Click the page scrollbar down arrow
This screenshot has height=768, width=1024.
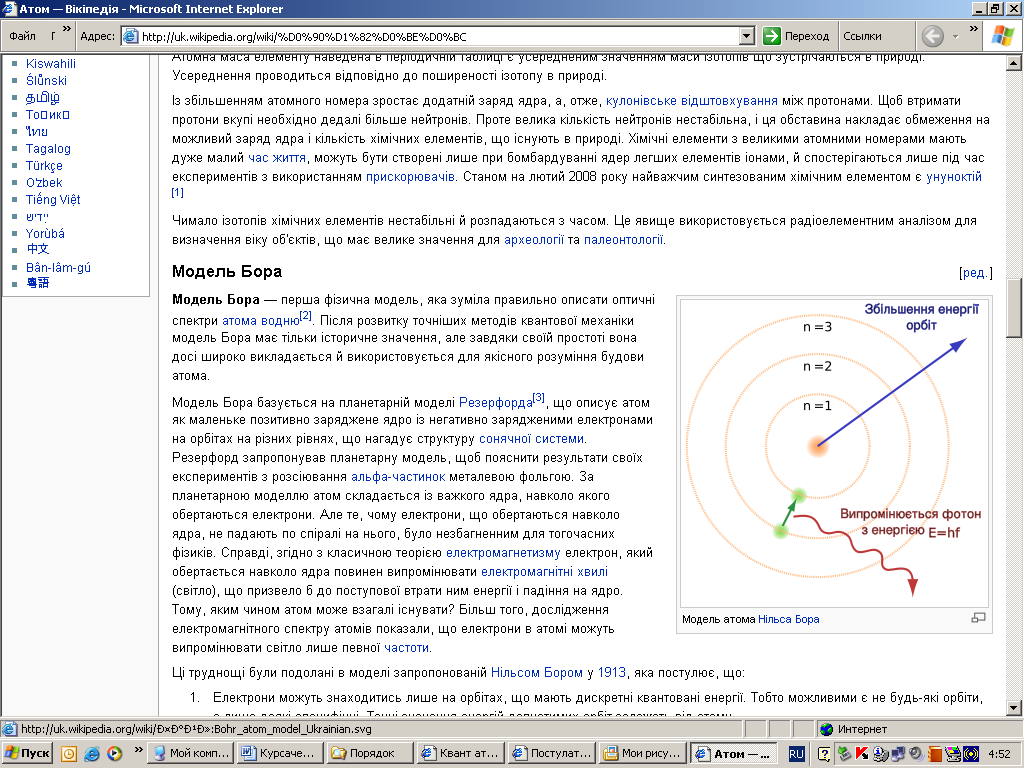[1014, 708]
